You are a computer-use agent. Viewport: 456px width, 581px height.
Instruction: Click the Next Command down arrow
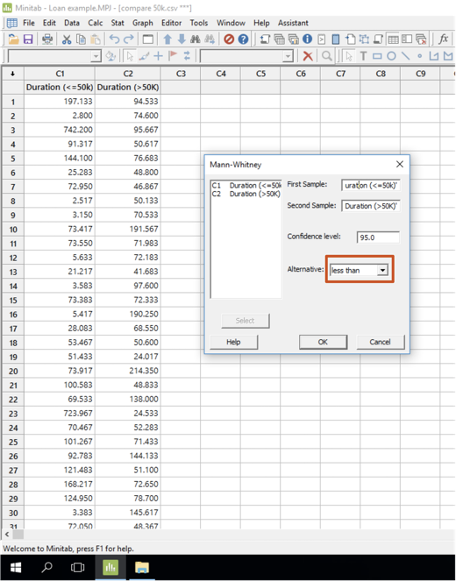182,39
